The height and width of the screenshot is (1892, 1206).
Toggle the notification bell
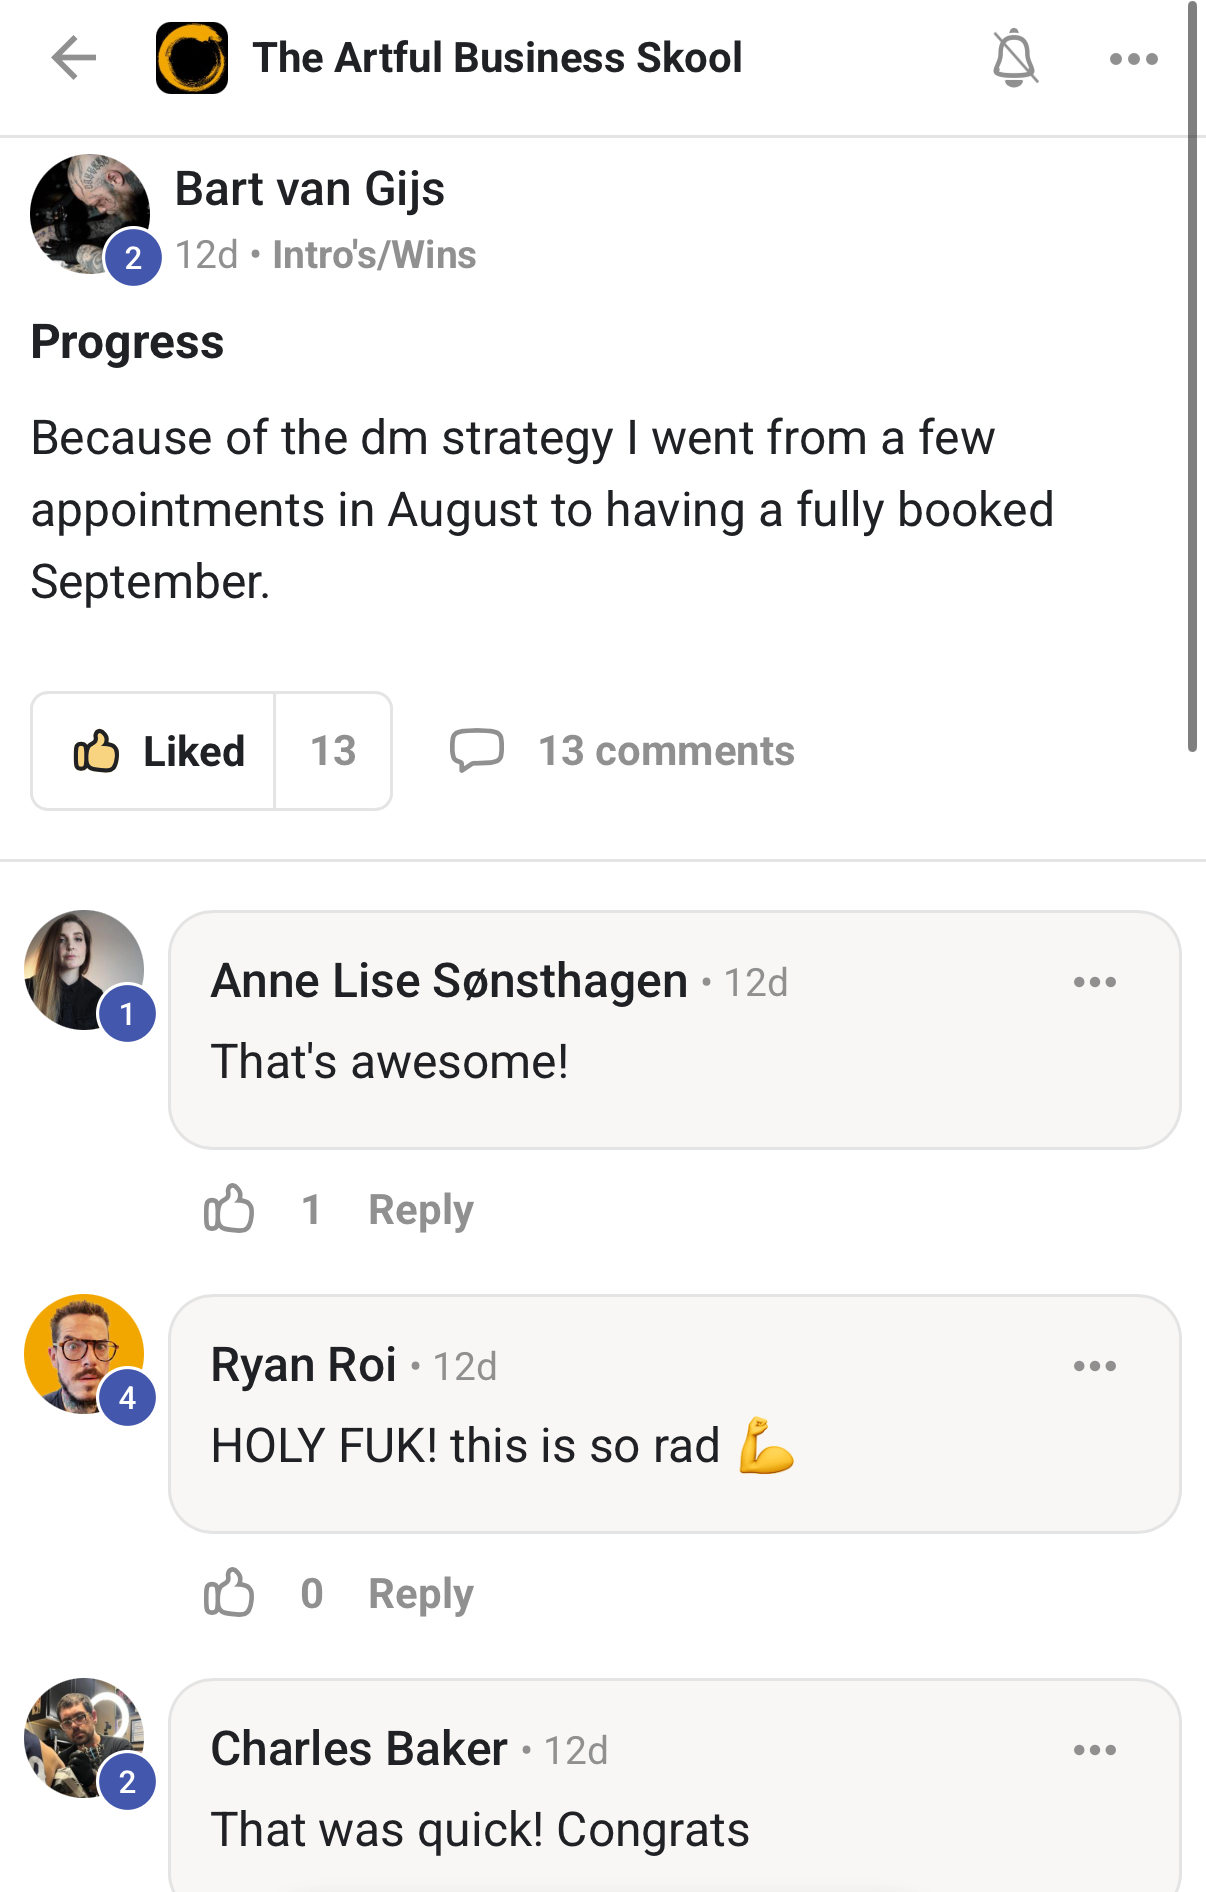coord(1014,58)
